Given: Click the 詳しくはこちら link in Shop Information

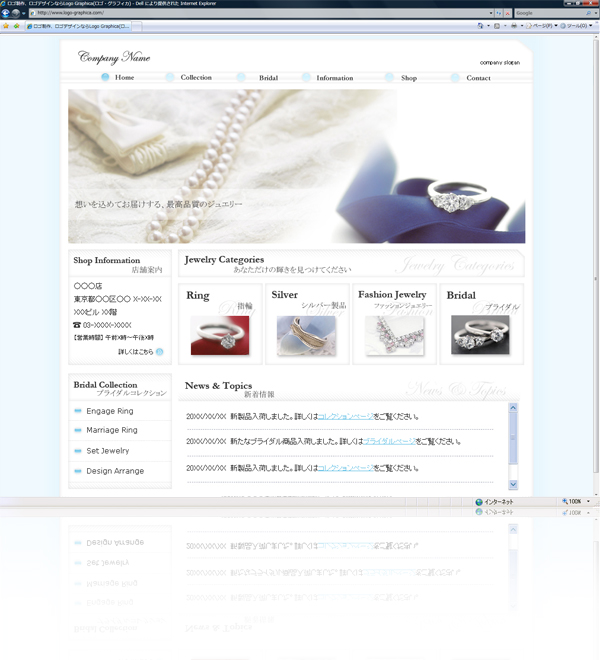Looking at the screenshot, I should (x=136, y=351).
